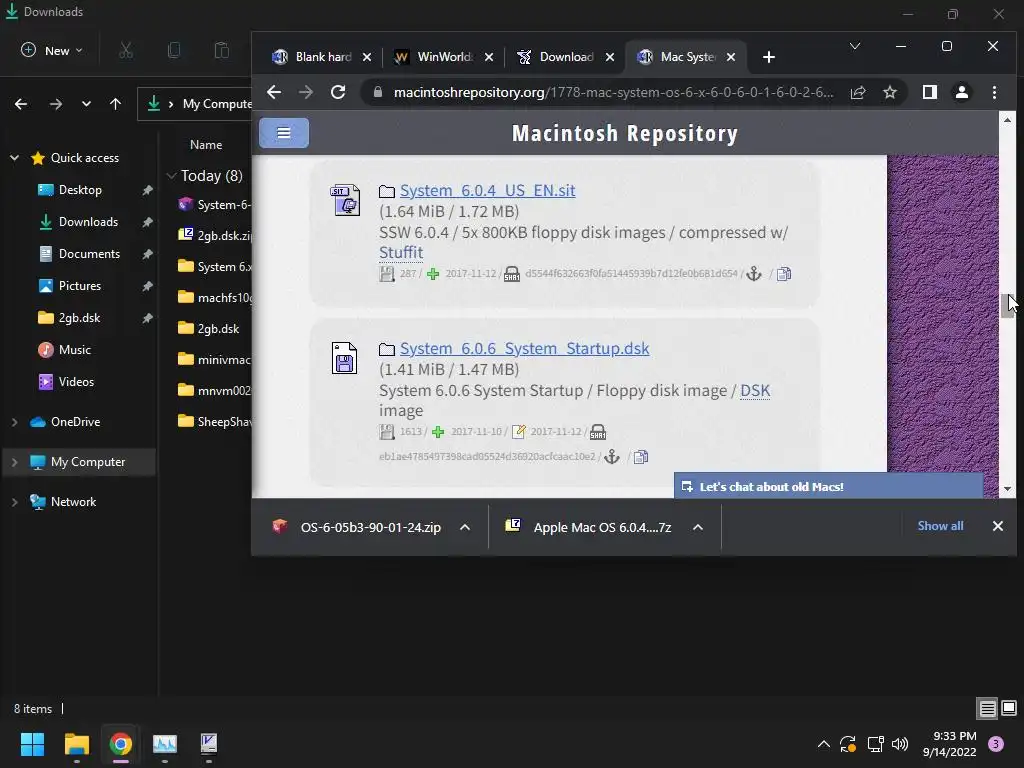Select Pictures in Quick access
Image resolution: width=1024 pixels, height=768 pixels.
click(80, 286)
